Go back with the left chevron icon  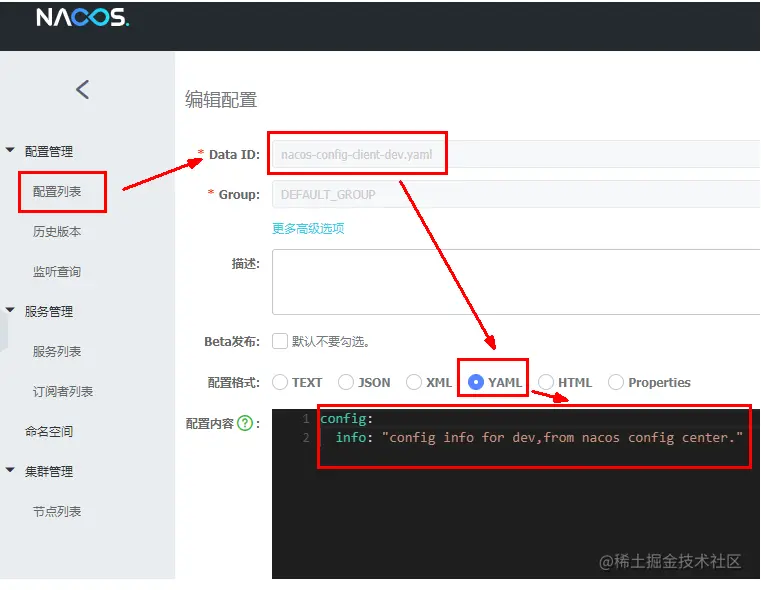(83, 89)
